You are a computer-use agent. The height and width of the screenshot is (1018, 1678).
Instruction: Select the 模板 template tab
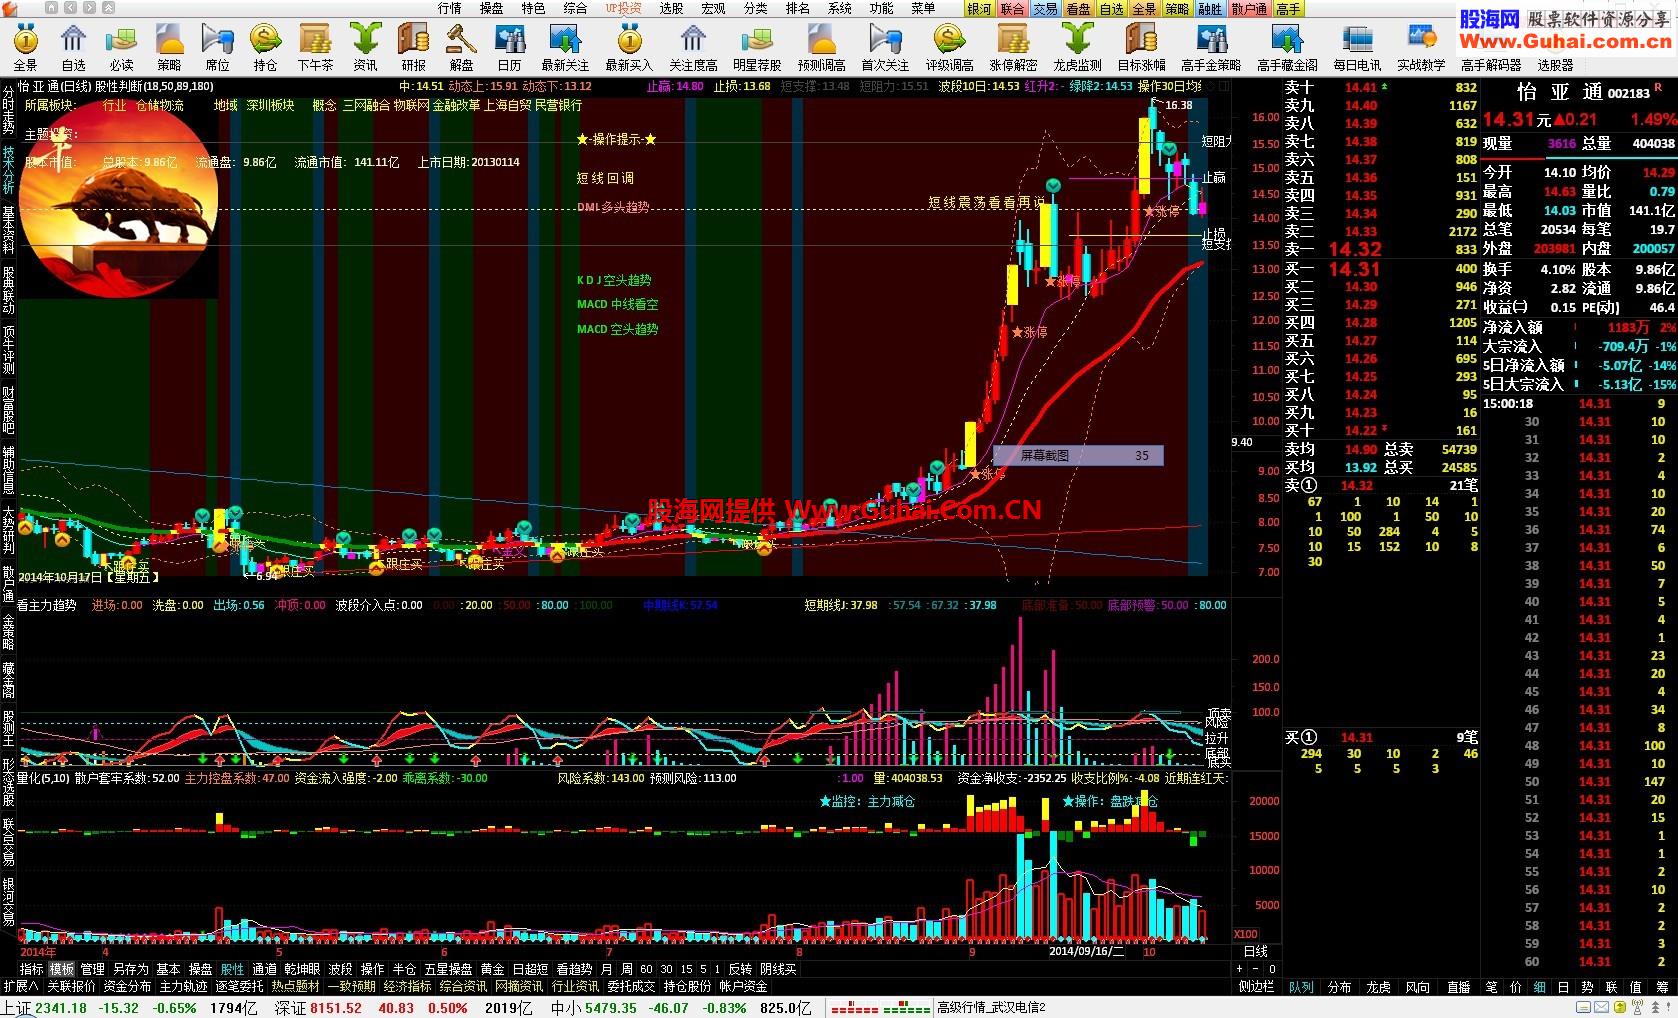tap(62, 969)
